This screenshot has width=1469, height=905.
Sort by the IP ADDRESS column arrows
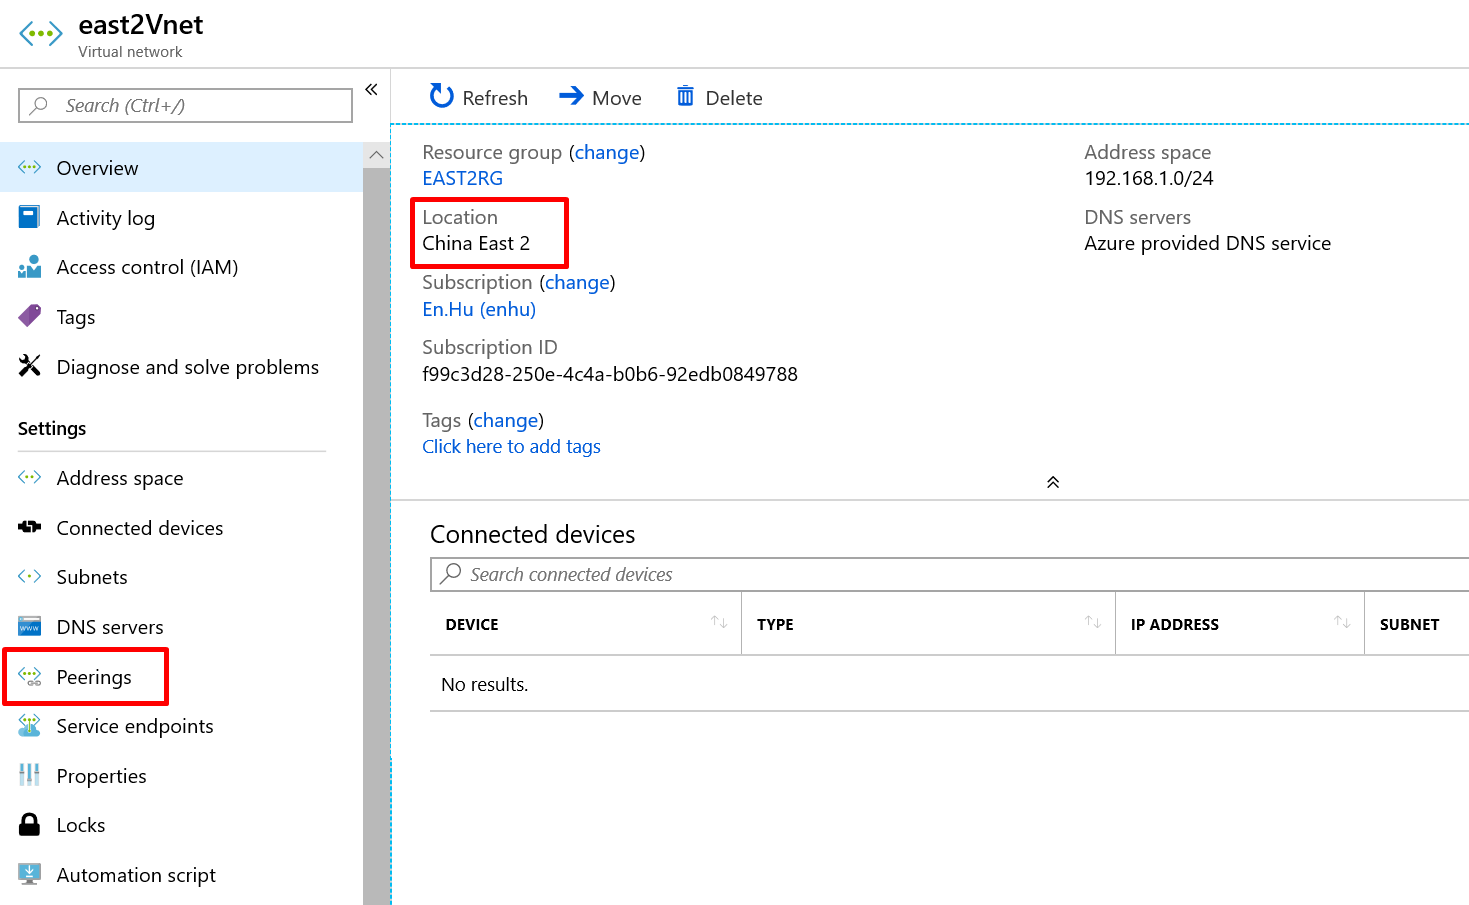(x=1342, y=623)
